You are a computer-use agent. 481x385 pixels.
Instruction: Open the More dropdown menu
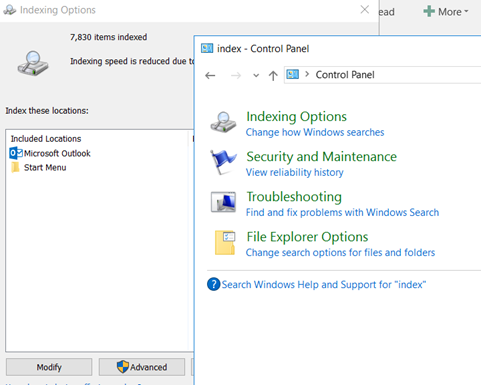point(447,12)
